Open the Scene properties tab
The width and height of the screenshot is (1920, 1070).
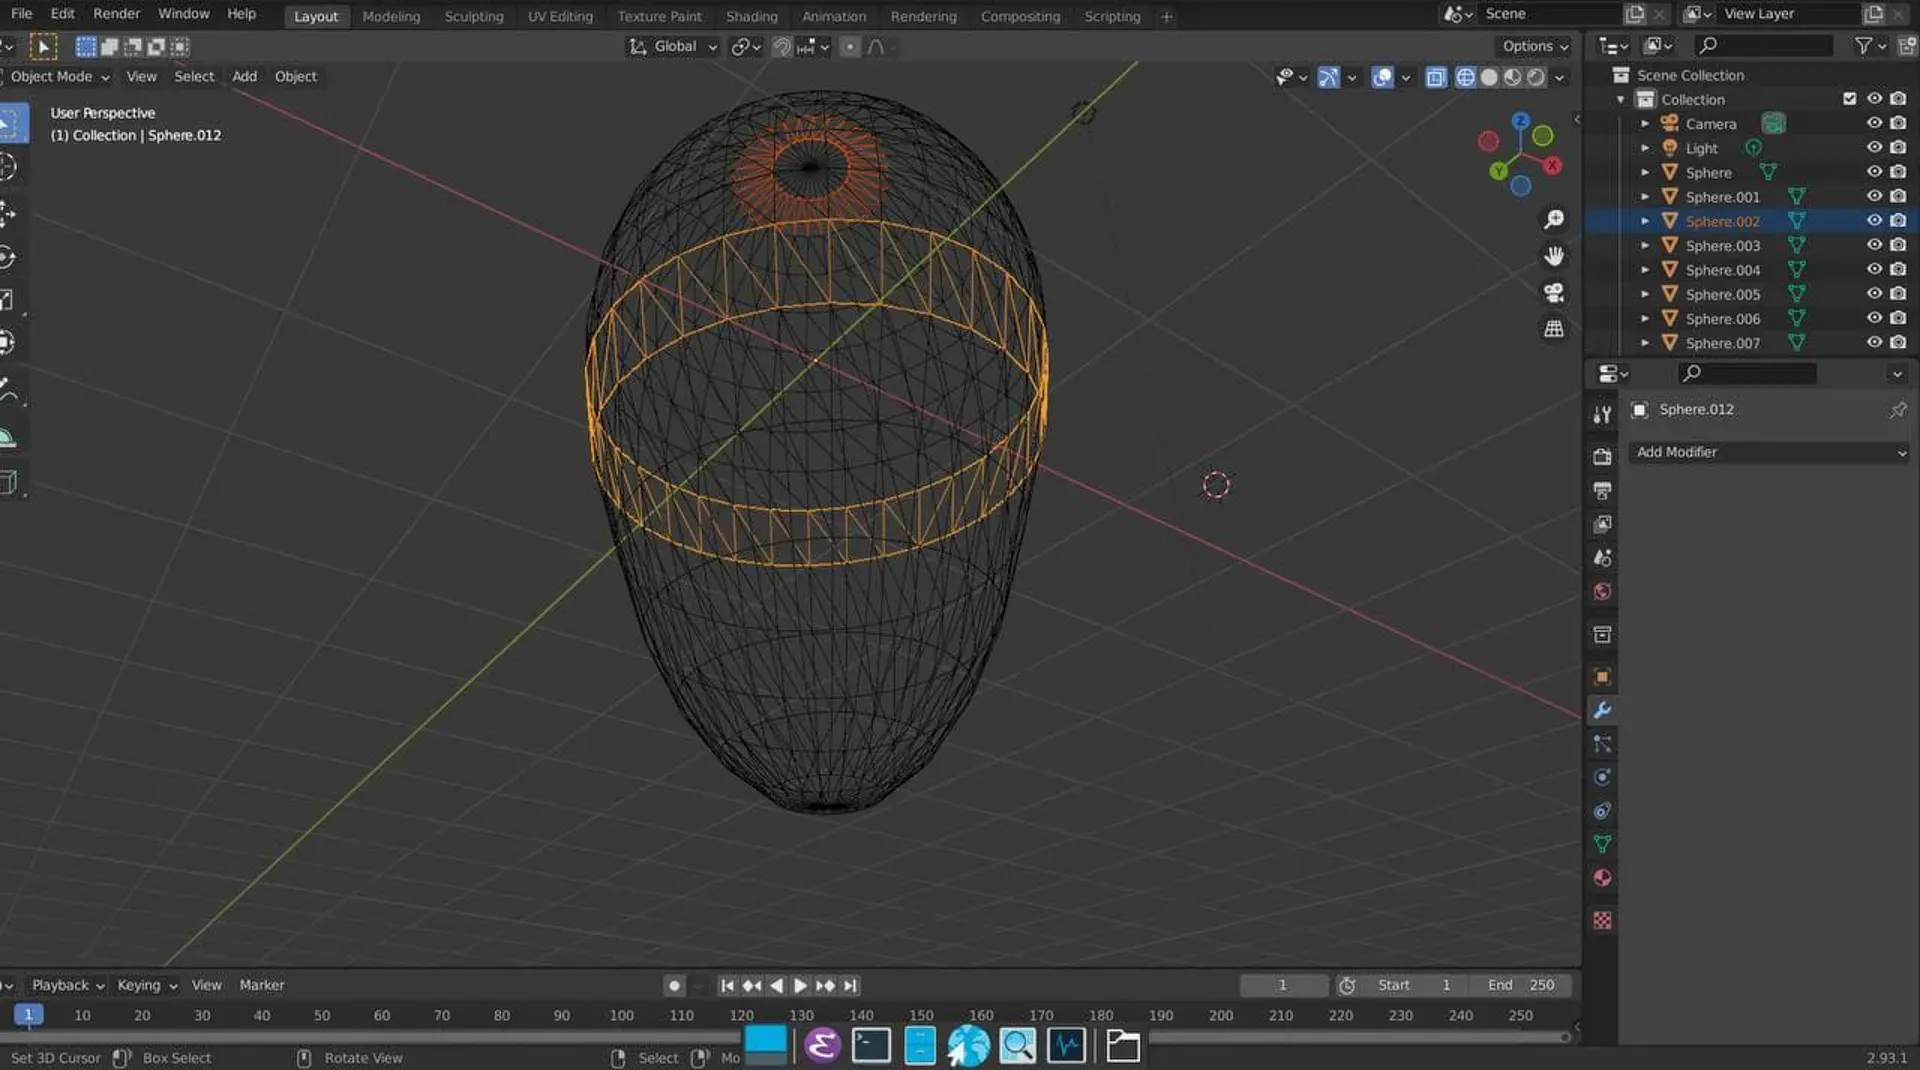click(x=1602, y=558)
